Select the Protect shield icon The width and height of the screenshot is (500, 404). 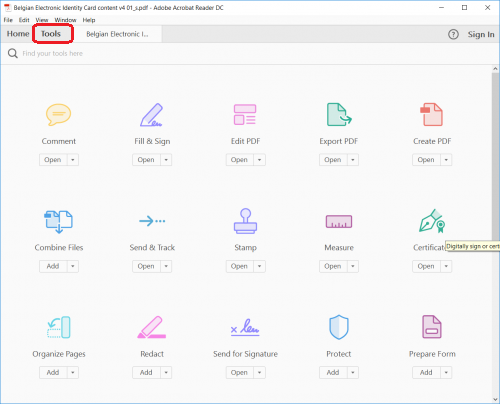(339, 327)
